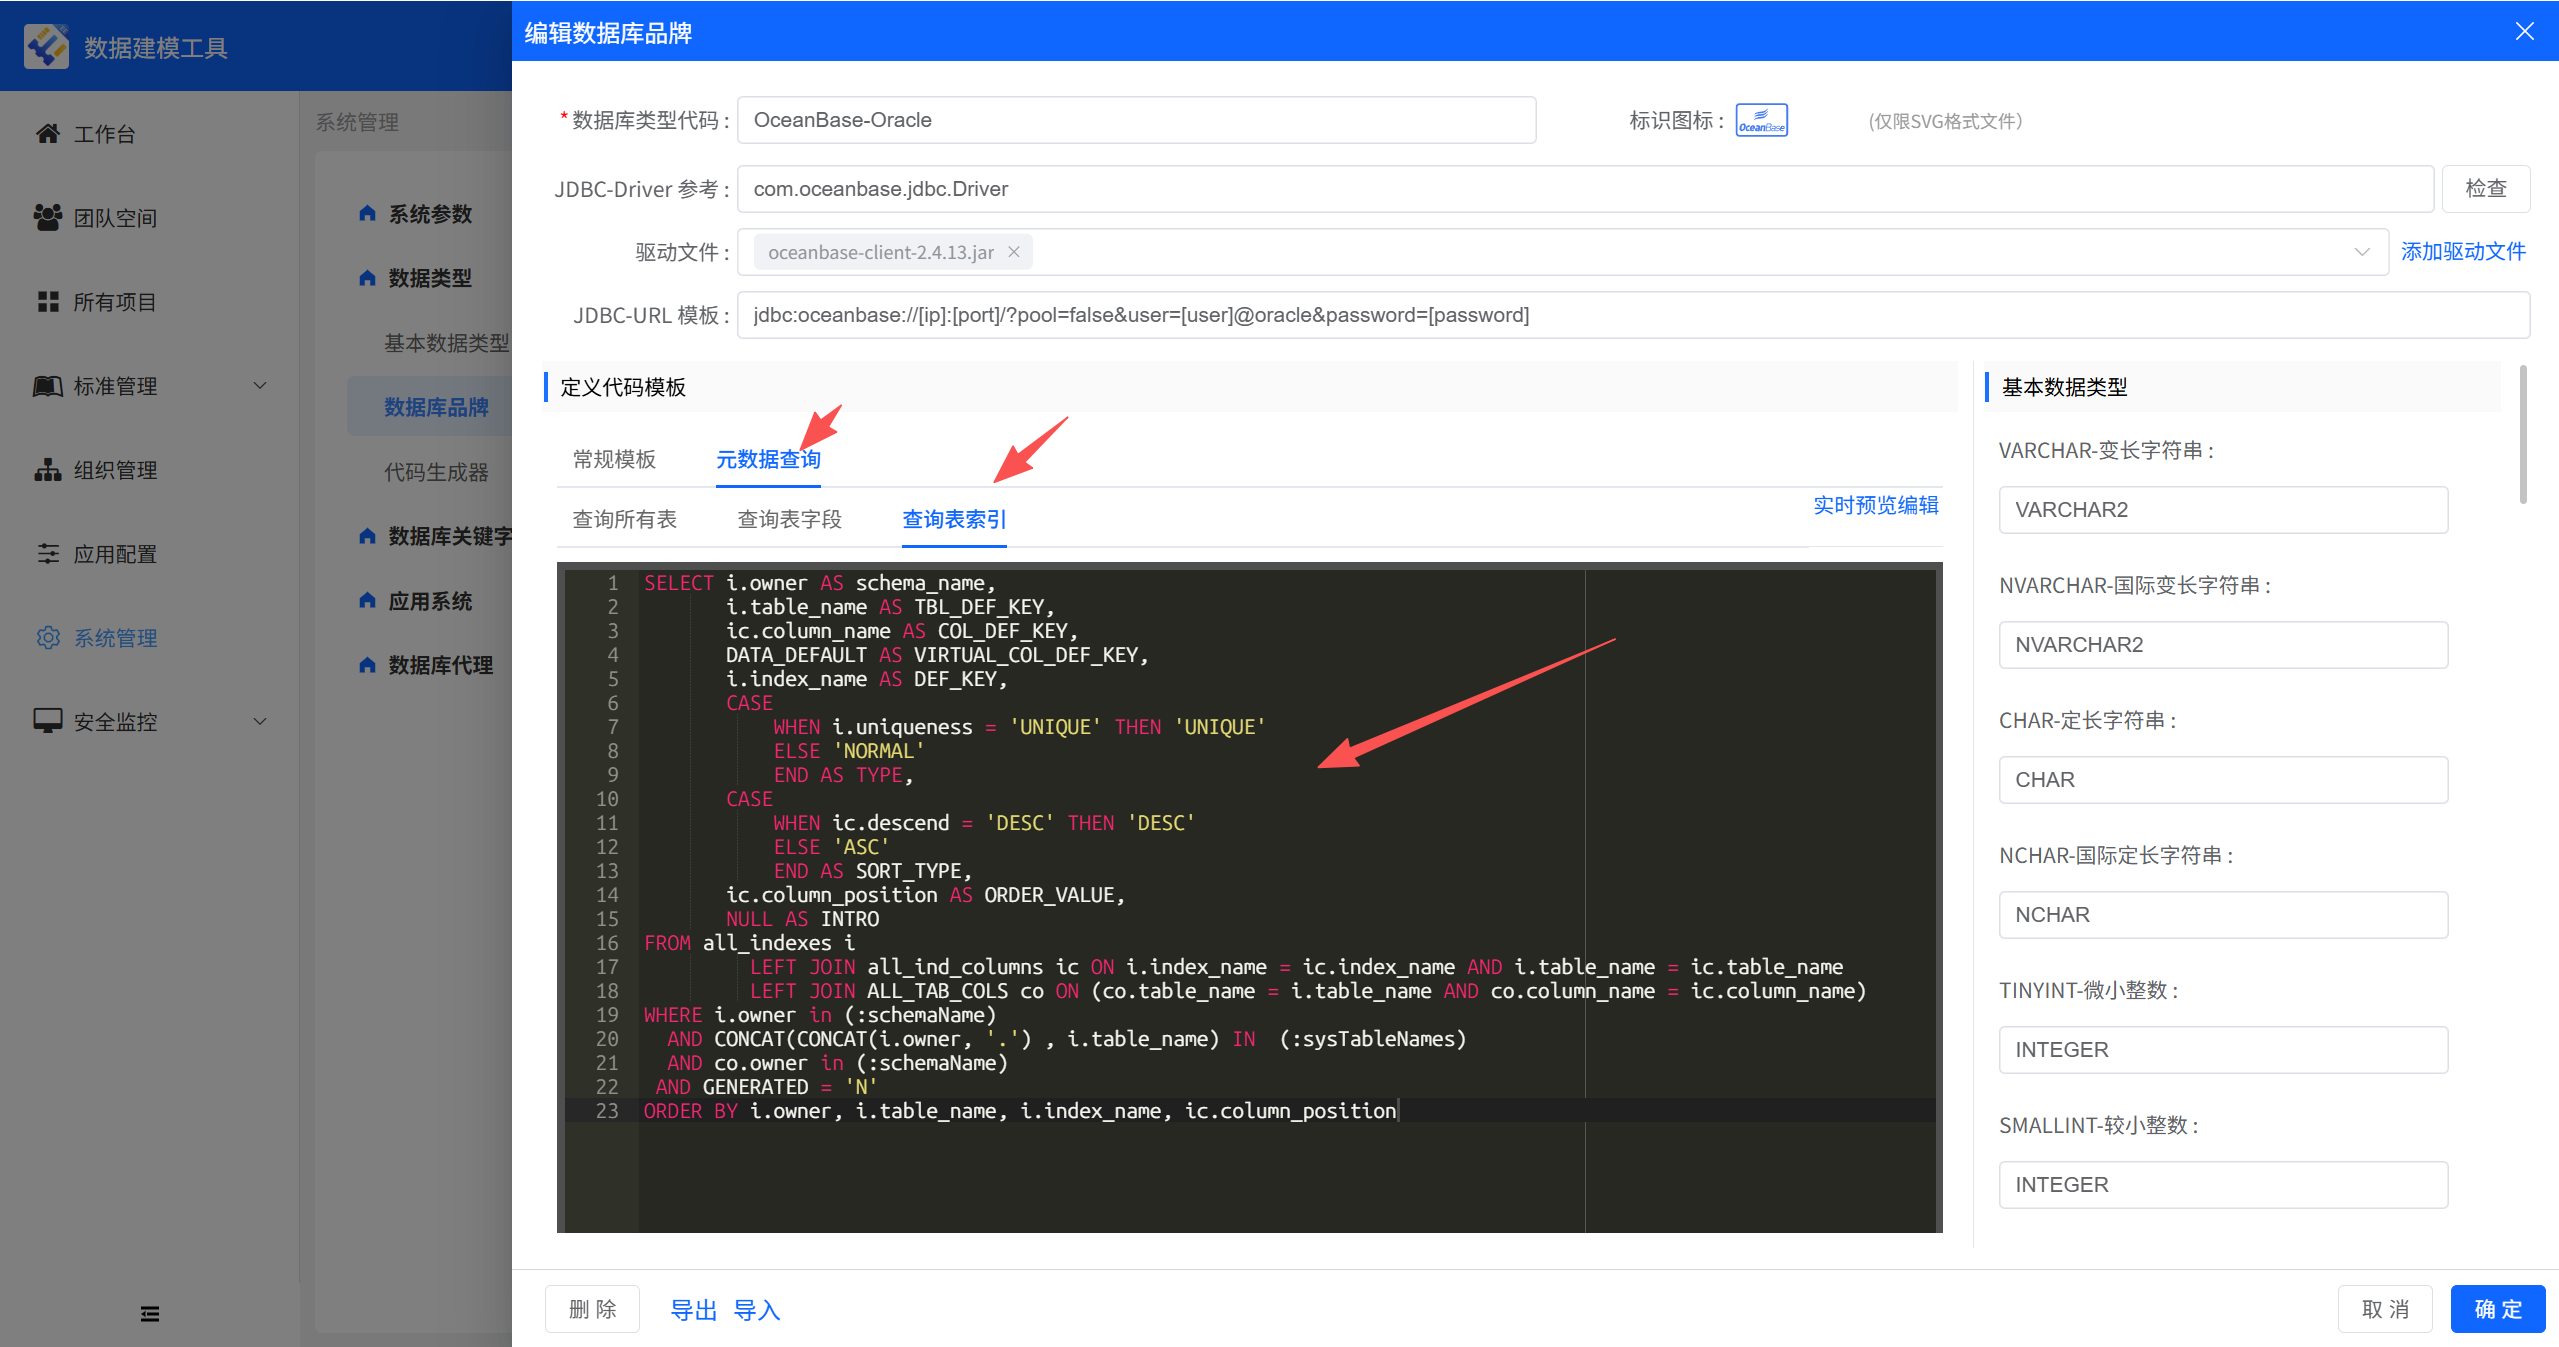Select the 查询表索引 sub-tab
The image size is (2559, 1347).
pyautogui.click(x=954, y=519)
